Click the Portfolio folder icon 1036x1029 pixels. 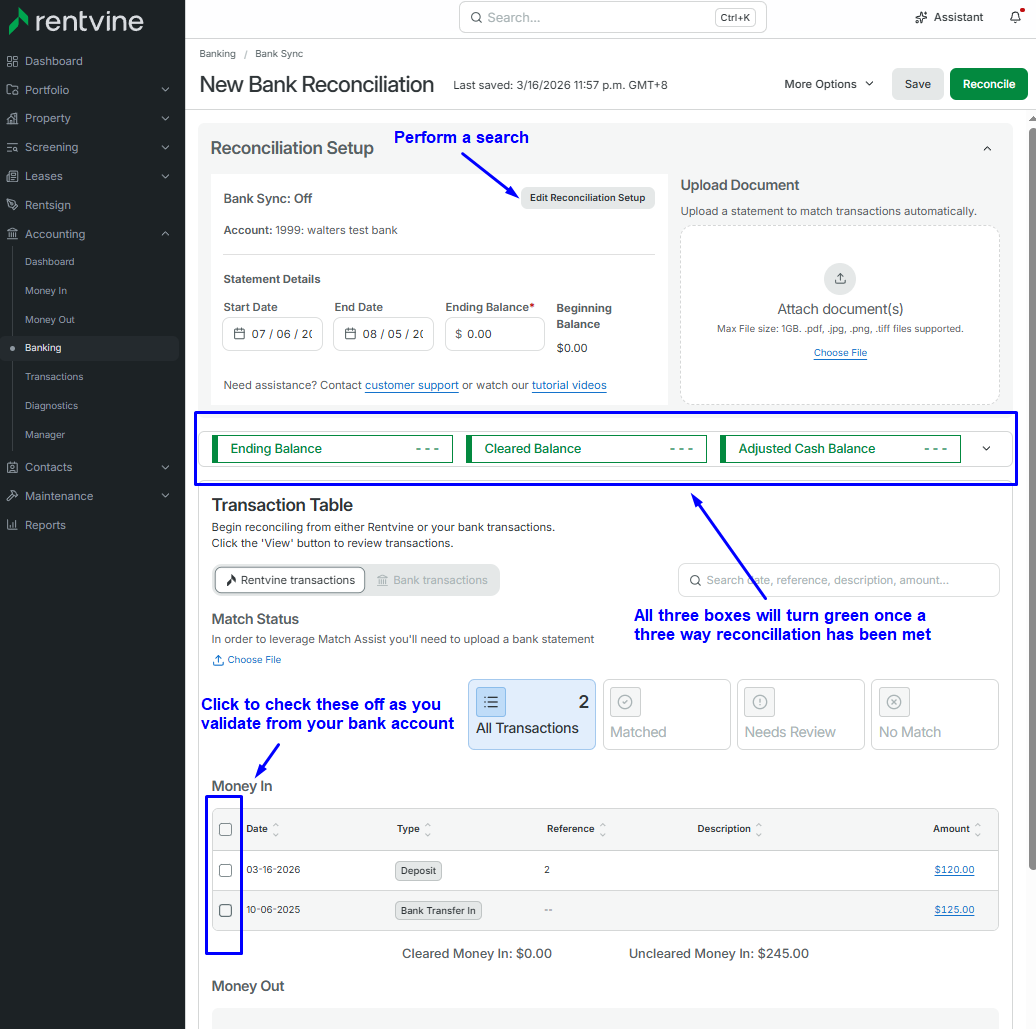pyautogui.click(x=12, y=90)
